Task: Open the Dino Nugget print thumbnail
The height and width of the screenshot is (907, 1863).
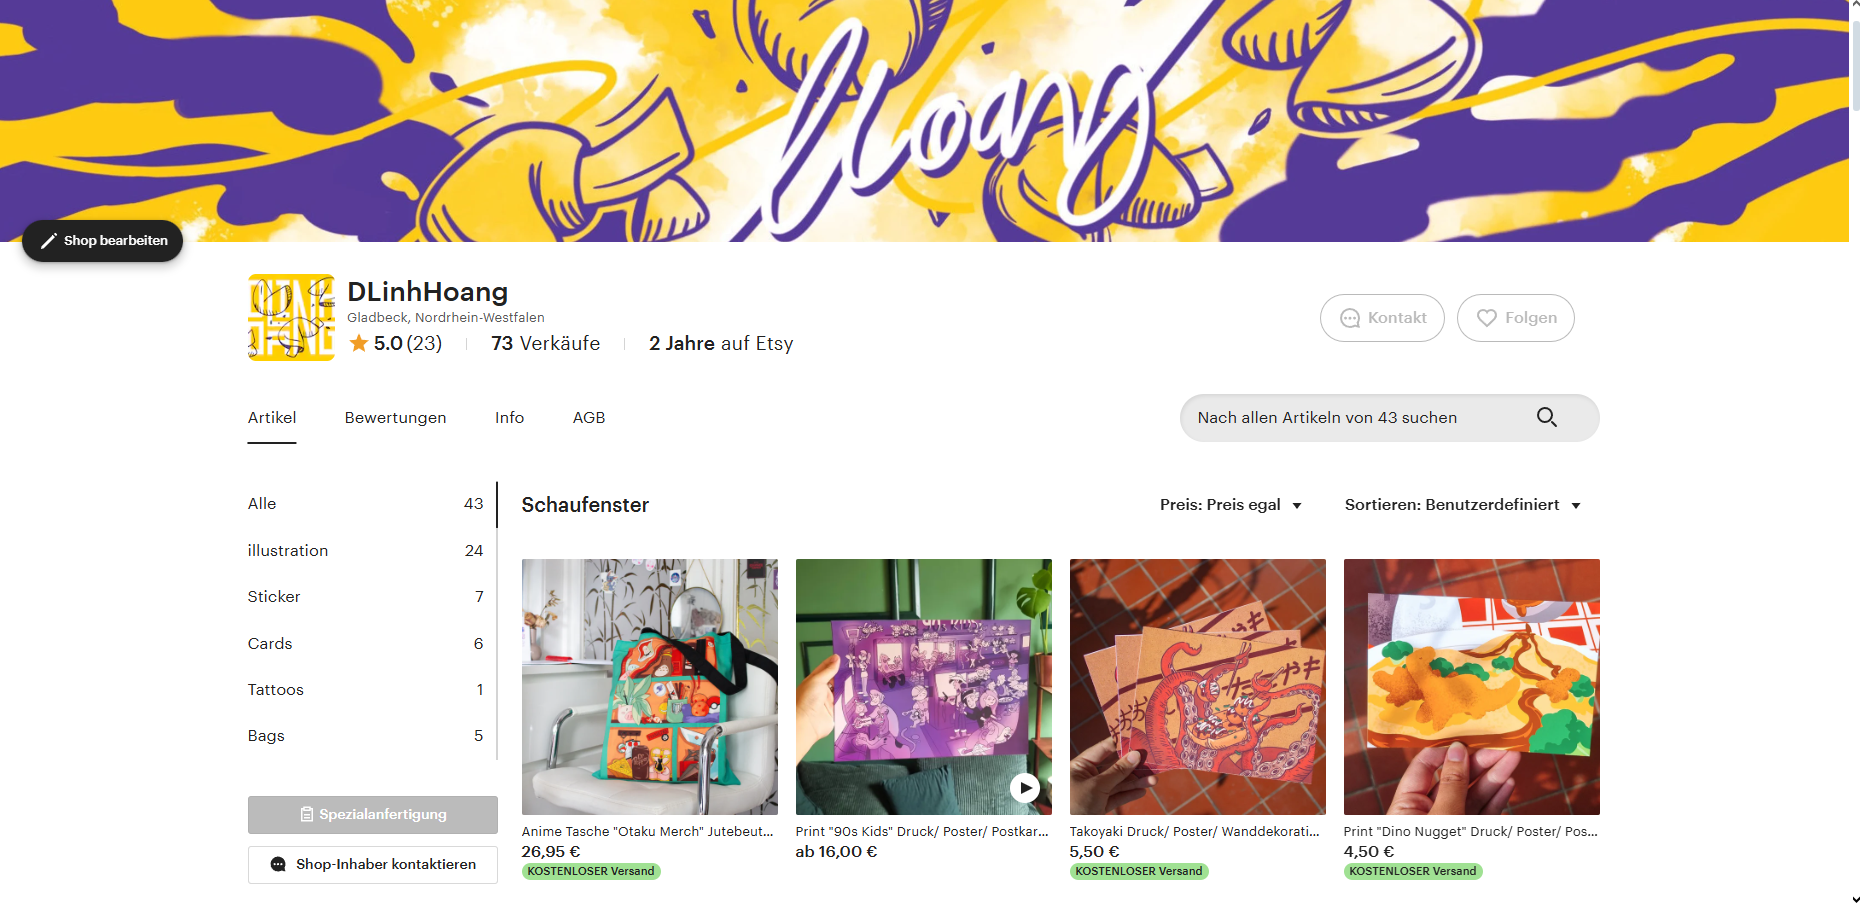Action: [x=1471, y=687]
